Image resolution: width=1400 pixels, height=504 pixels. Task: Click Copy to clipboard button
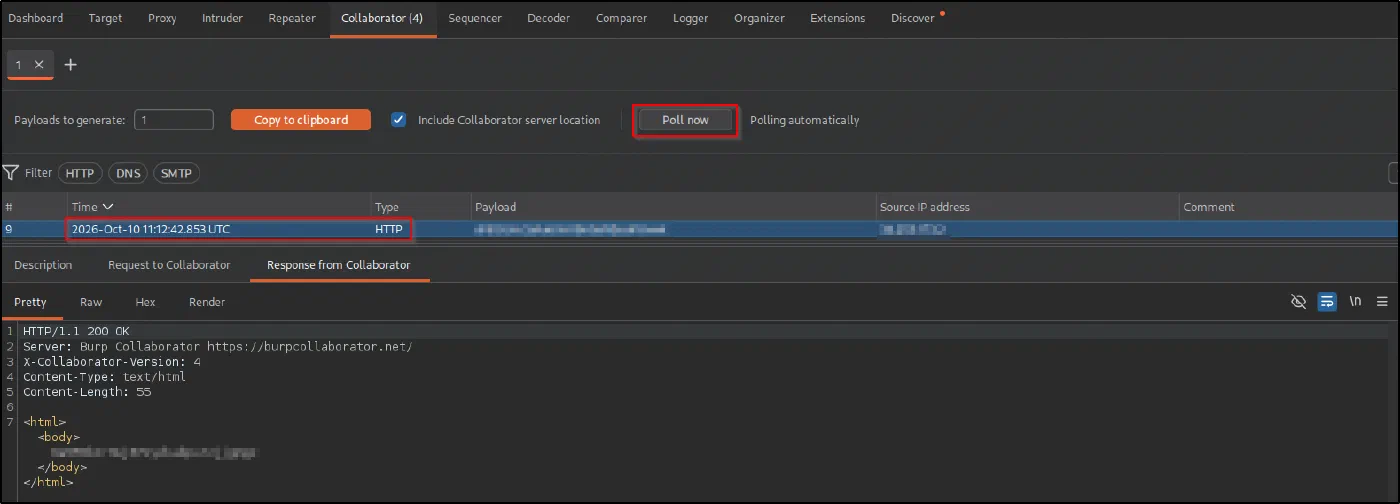(301, 120)
